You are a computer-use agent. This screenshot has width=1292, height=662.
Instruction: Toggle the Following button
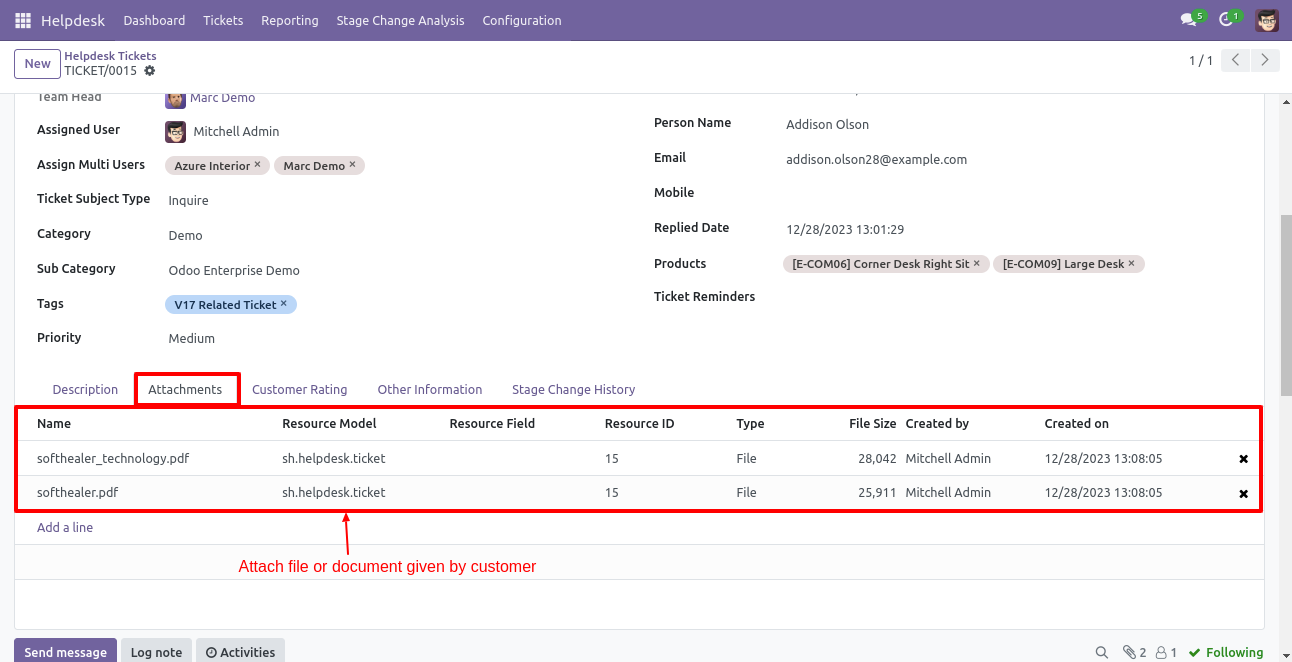[1226, 652]
